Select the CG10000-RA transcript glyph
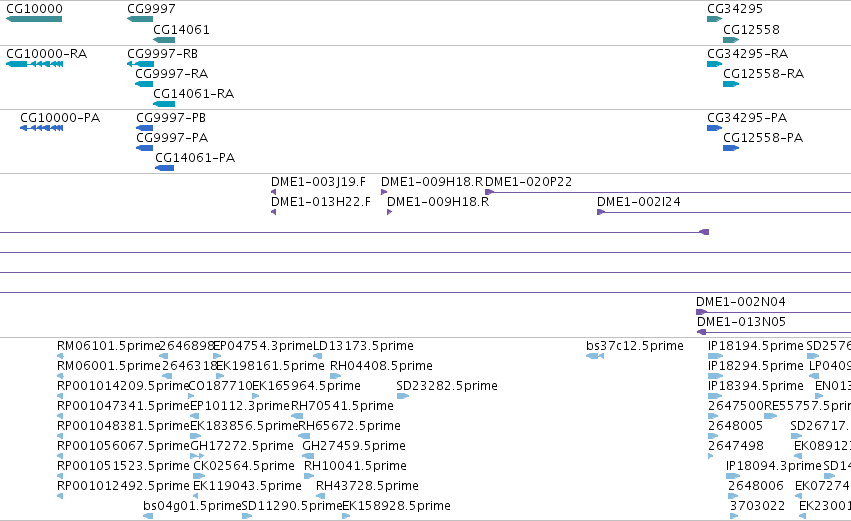The width and height of the screenshot is (851, 521). [x=34, y=64]
